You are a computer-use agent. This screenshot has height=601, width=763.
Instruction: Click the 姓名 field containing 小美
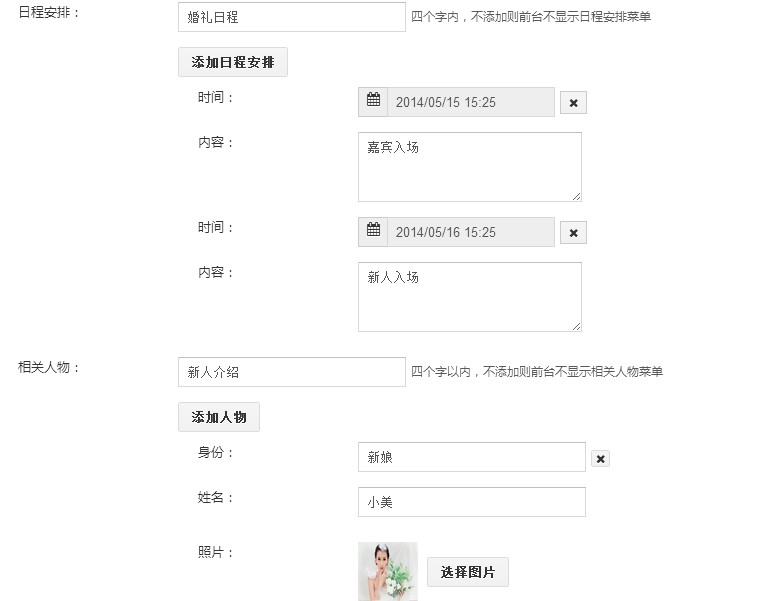[471, 502]
